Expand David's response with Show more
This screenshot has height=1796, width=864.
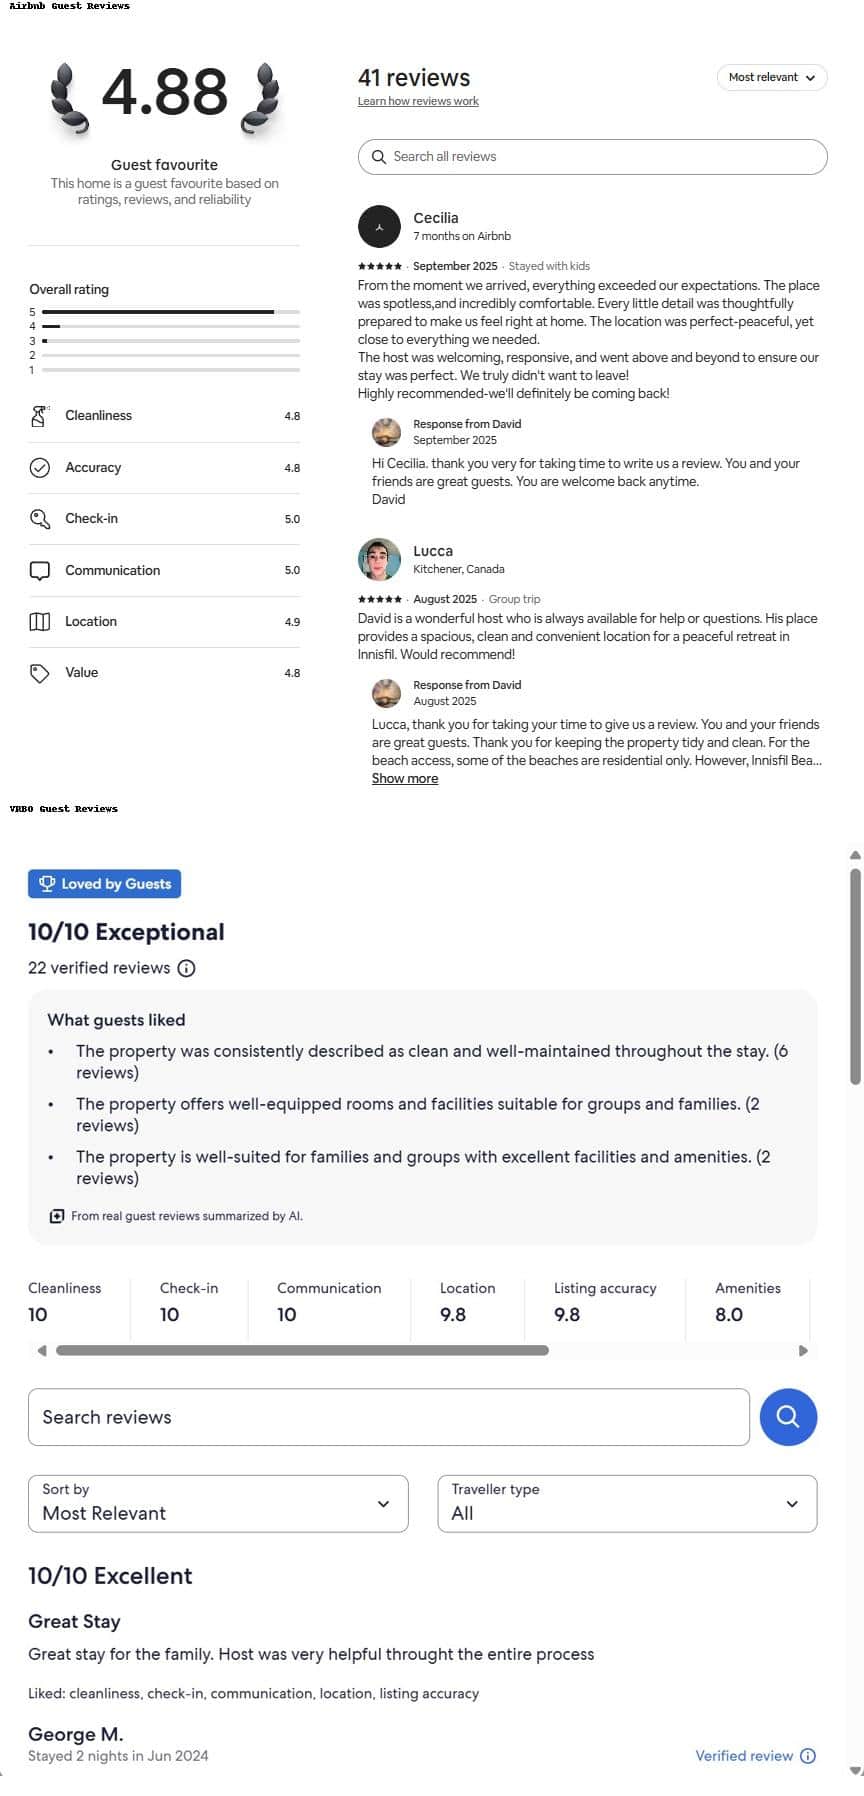pyautogui.click(x=405, y=779)
